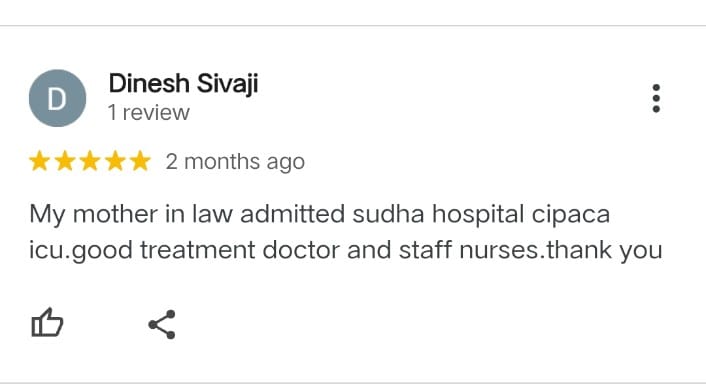Viewport: 706px width, 392px height.
Task: Select the third rating star
Action: [x=90, y=161]
